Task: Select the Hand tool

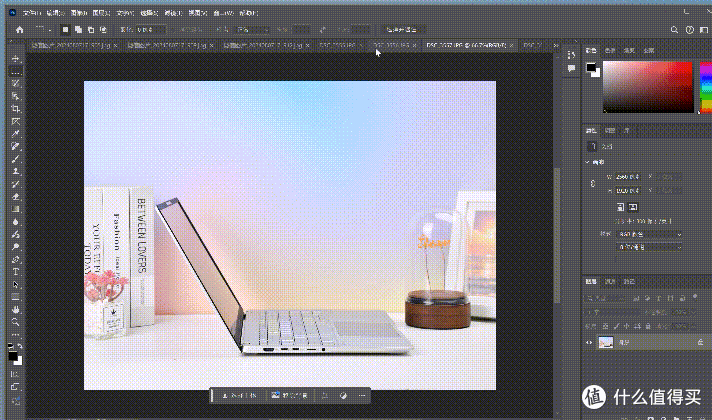Action: 15,309
